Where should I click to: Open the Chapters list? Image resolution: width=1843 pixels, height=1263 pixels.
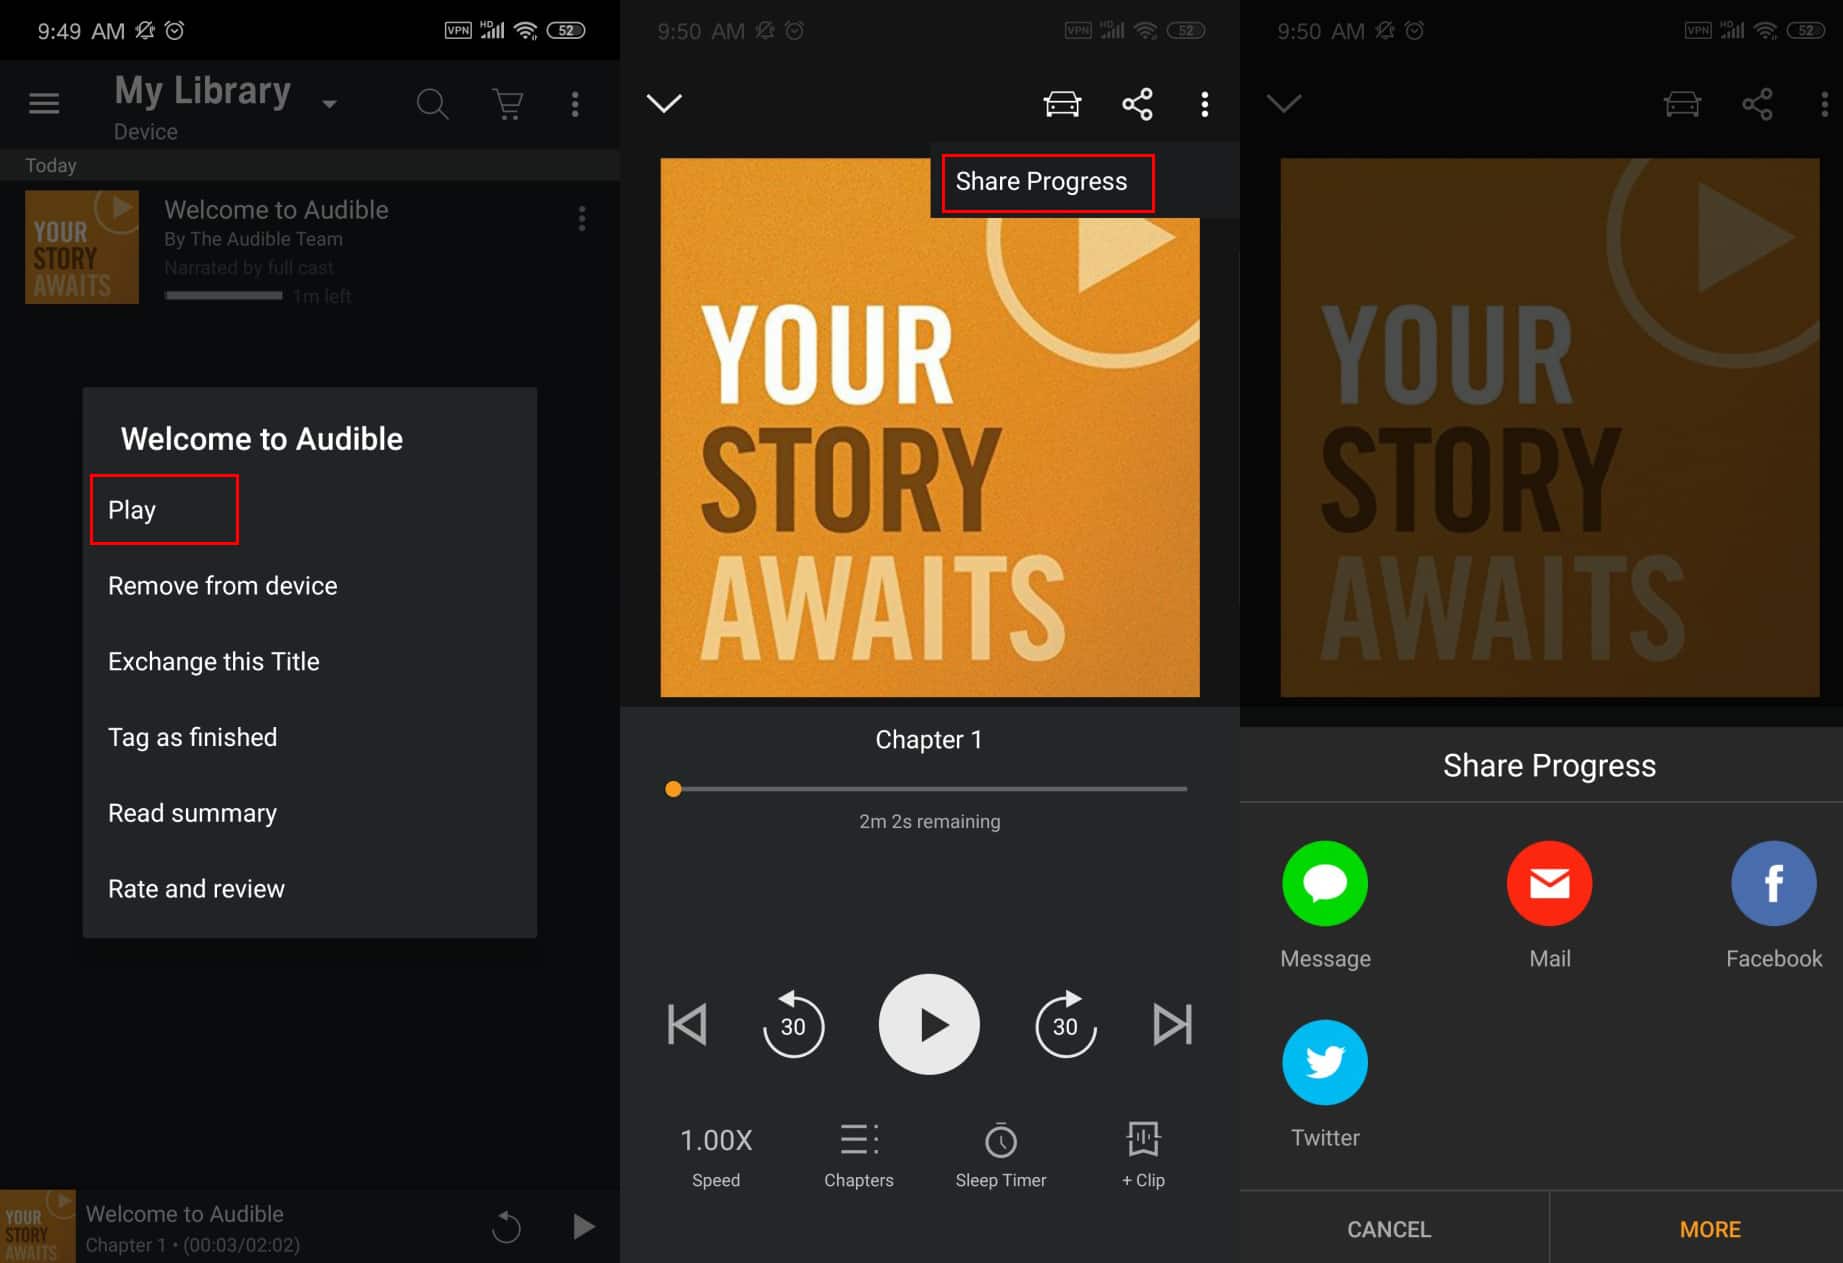859,1156
